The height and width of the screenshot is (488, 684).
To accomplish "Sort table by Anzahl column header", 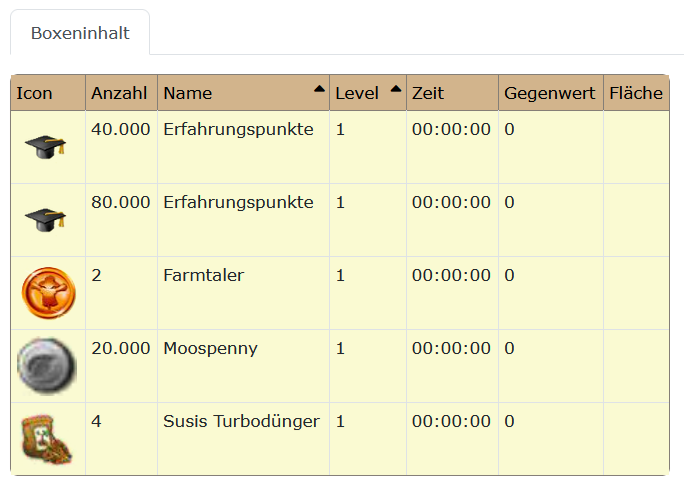I will pyautogui.click(x=119, y=94).
